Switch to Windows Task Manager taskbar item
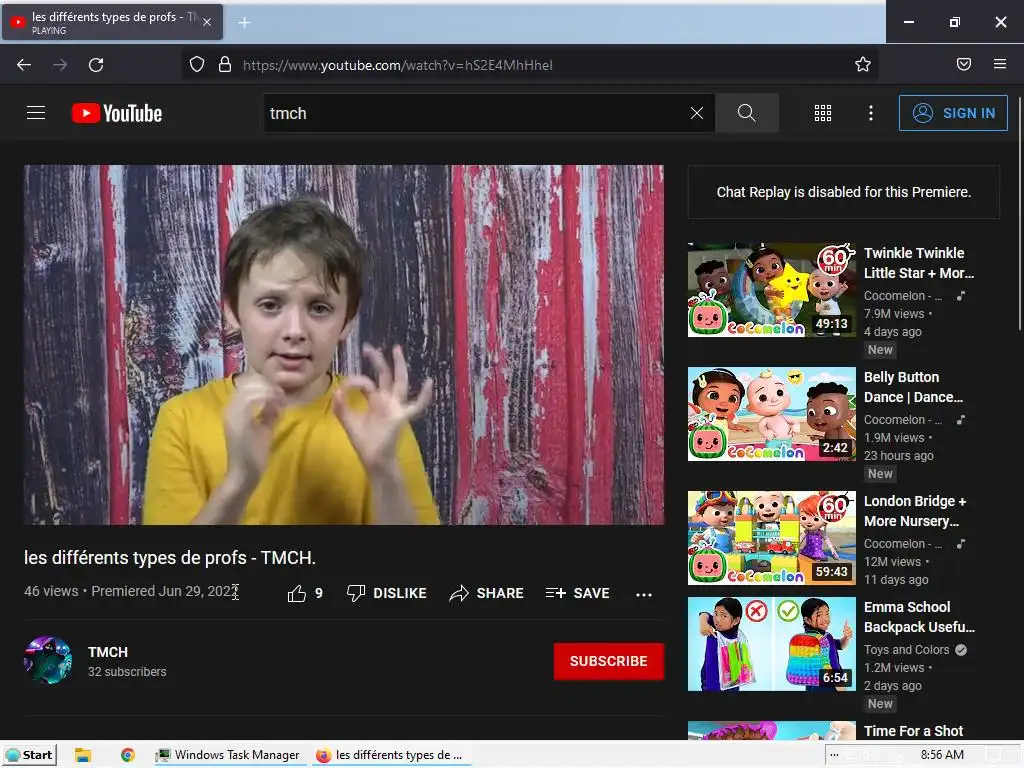The width and height of the screenshot is (1024, 768). click(x=228, y=755)
